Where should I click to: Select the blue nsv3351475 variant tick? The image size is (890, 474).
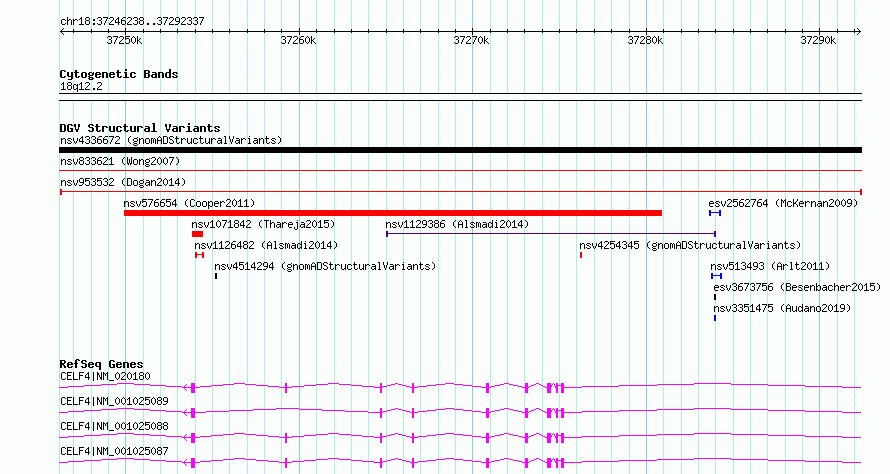[715, 318]
